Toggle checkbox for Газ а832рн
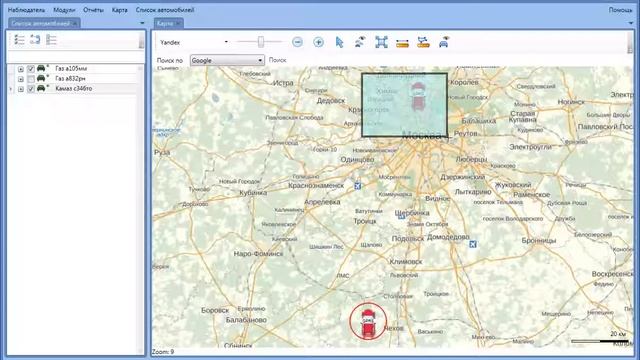This screenshot has width=640, height=360. [31, 79]
